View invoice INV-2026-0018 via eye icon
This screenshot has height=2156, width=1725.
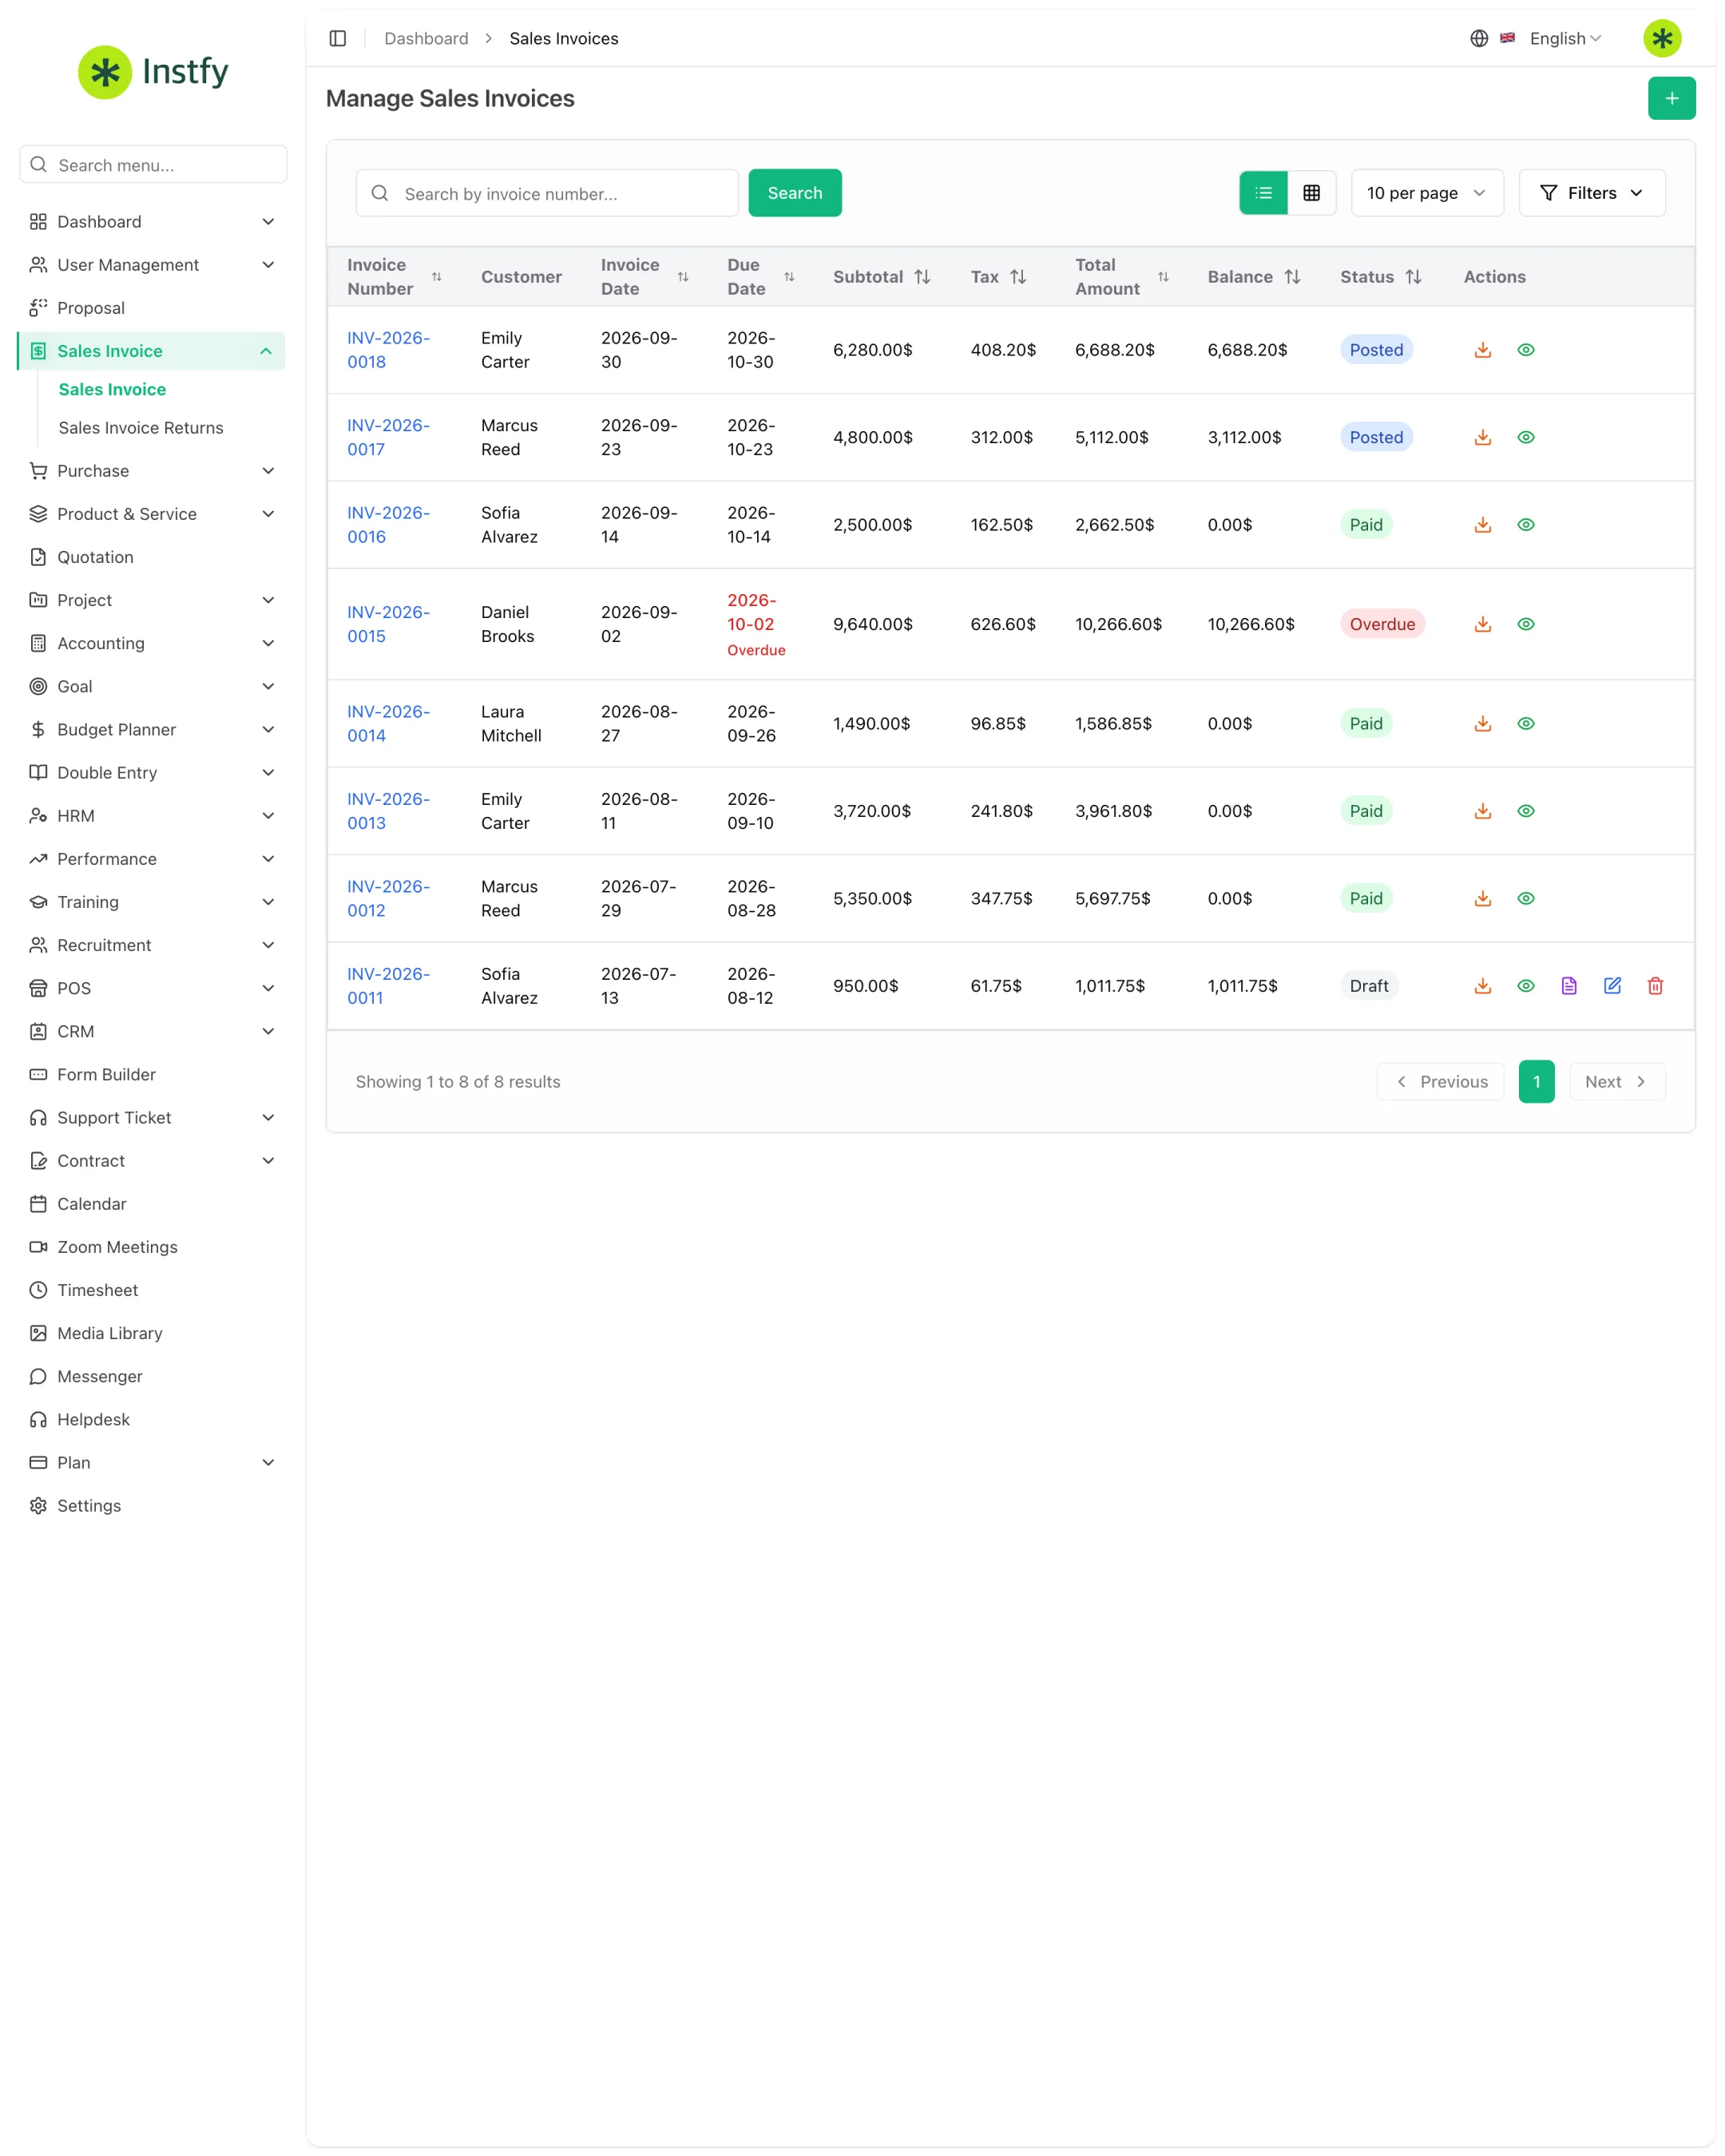[1525, 350]
